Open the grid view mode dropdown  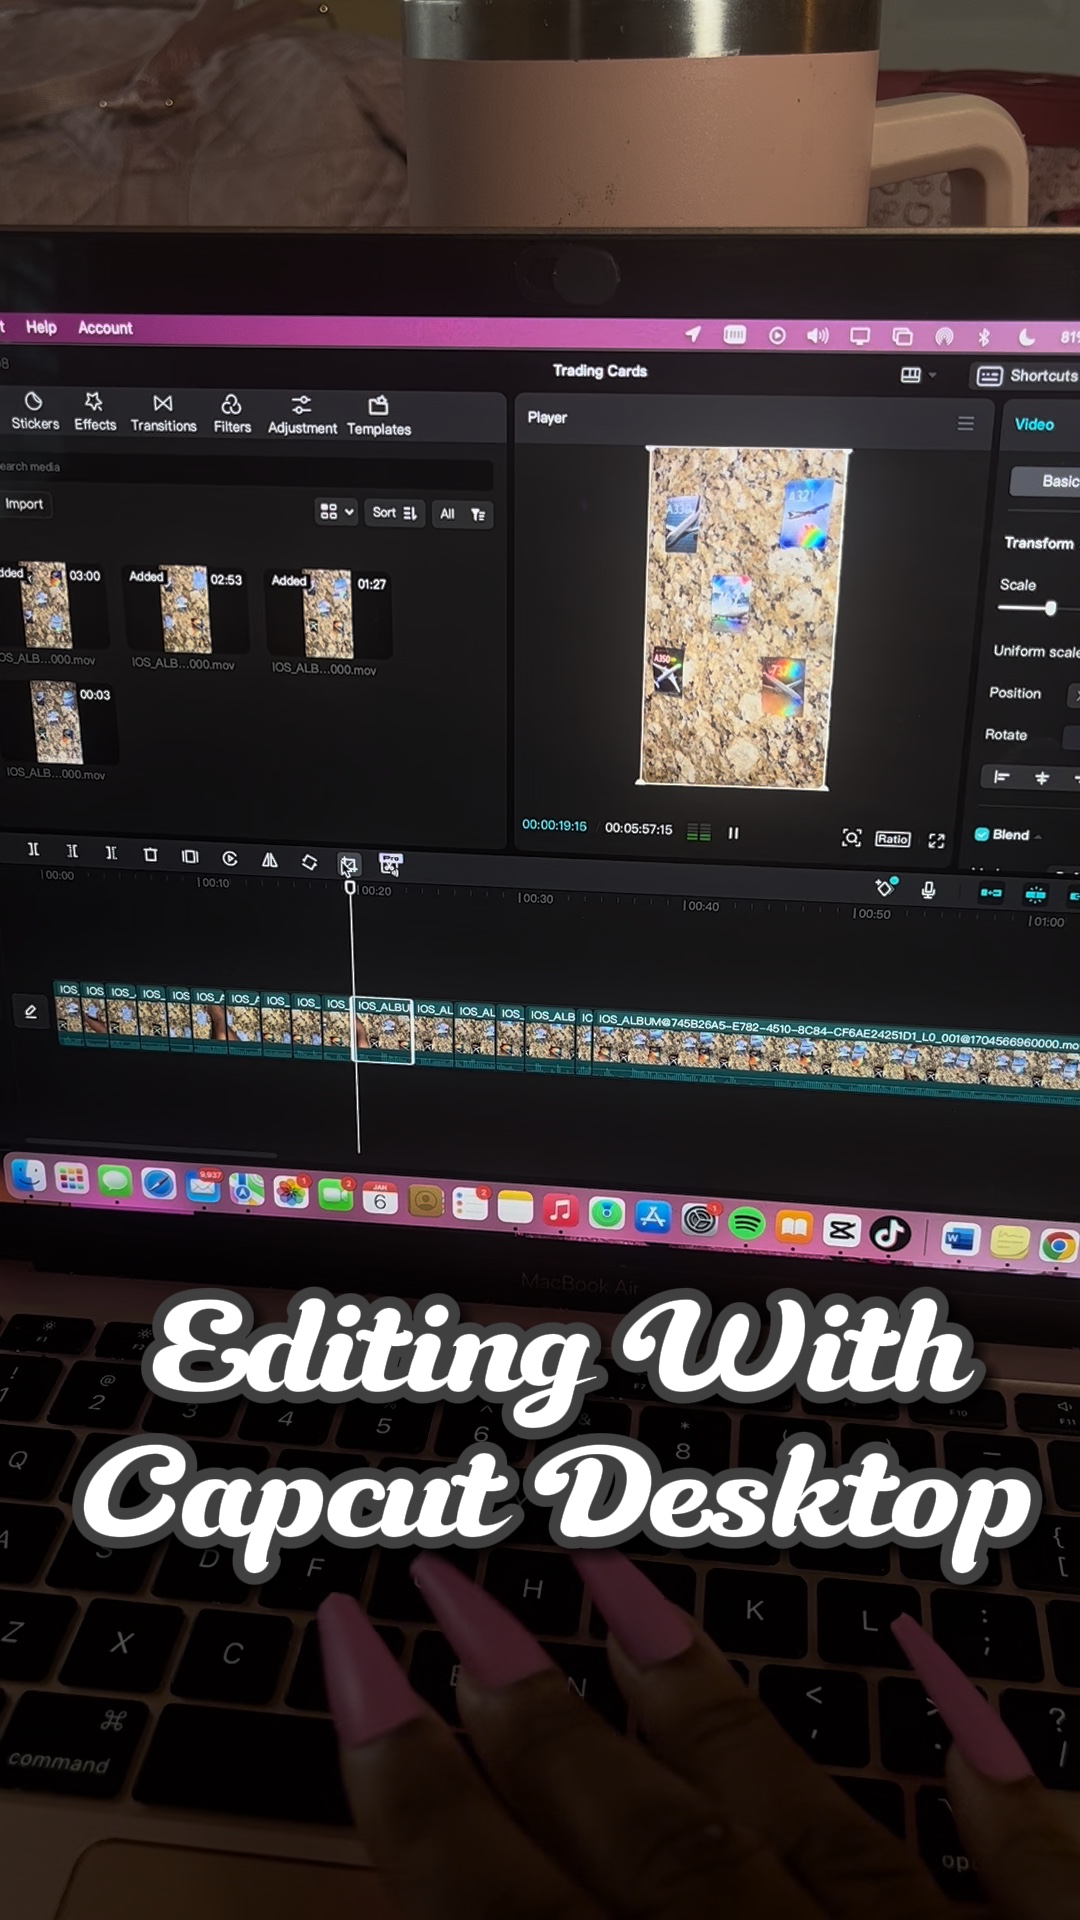336,512
